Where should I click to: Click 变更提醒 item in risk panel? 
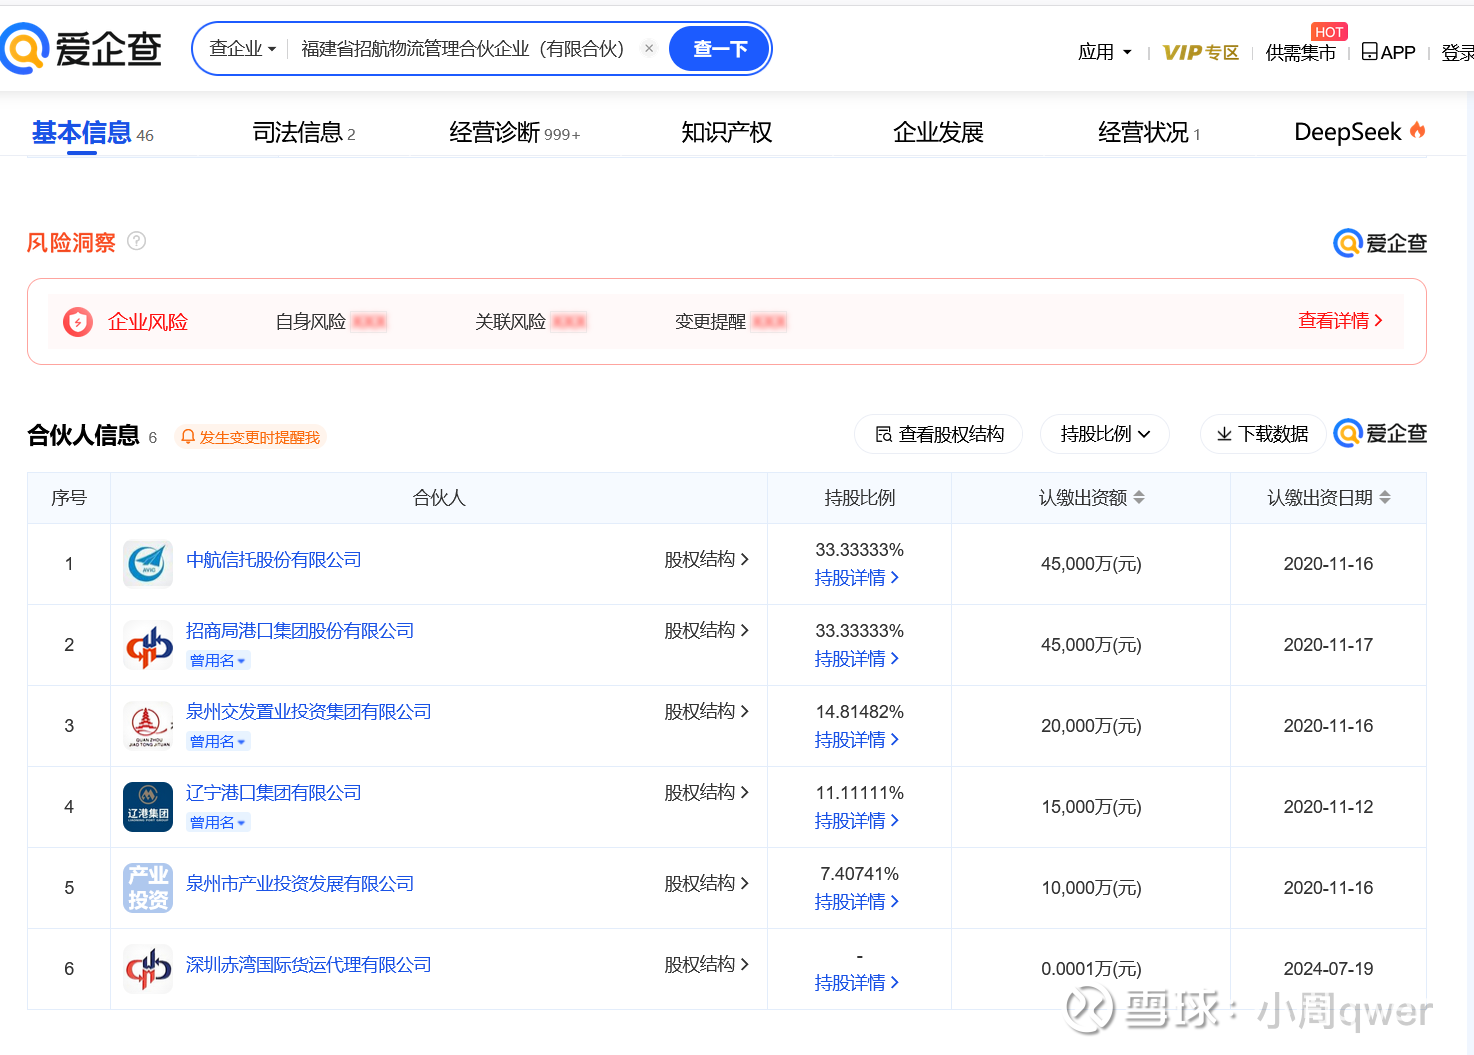pyautogui.click(x=731, y=322)
